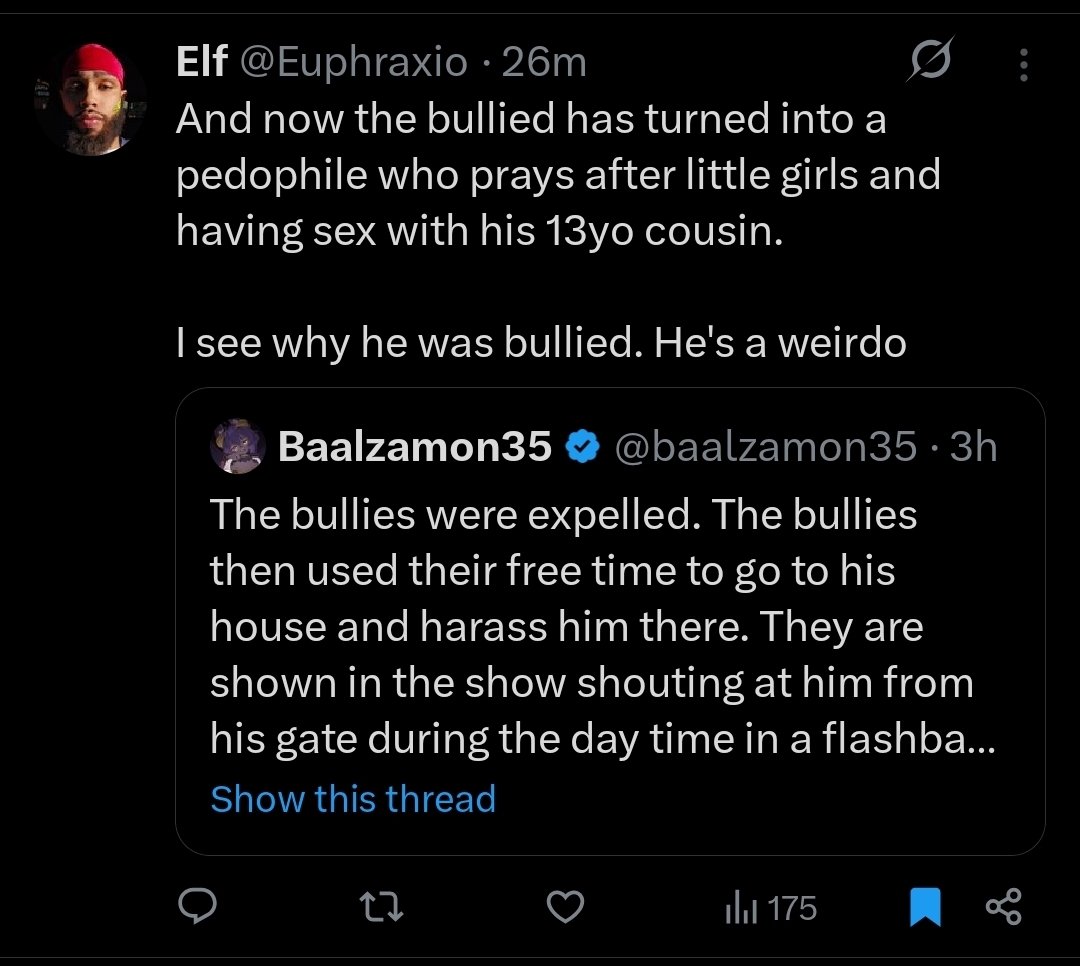Toggle the blue bookmark icon
This screenshot has height=966, width=1080.
(925, 907)
